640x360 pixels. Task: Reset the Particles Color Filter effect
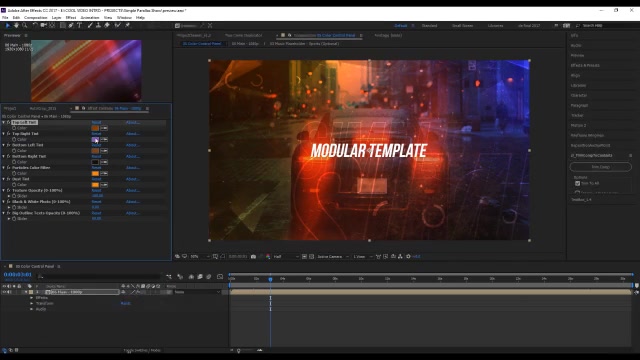click(x=96, y=168)
